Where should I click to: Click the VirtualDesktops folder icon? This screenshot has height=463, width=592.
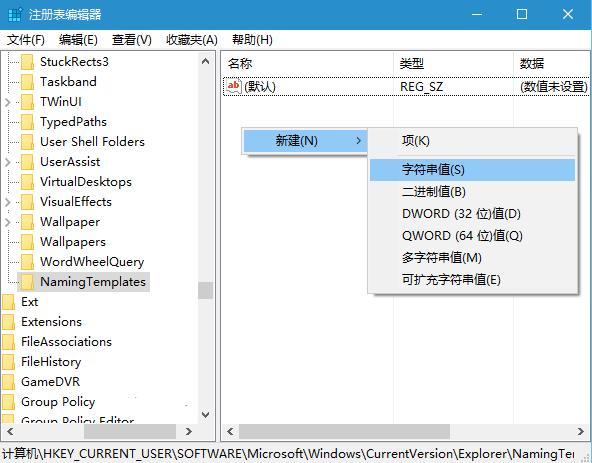(27, 182)
